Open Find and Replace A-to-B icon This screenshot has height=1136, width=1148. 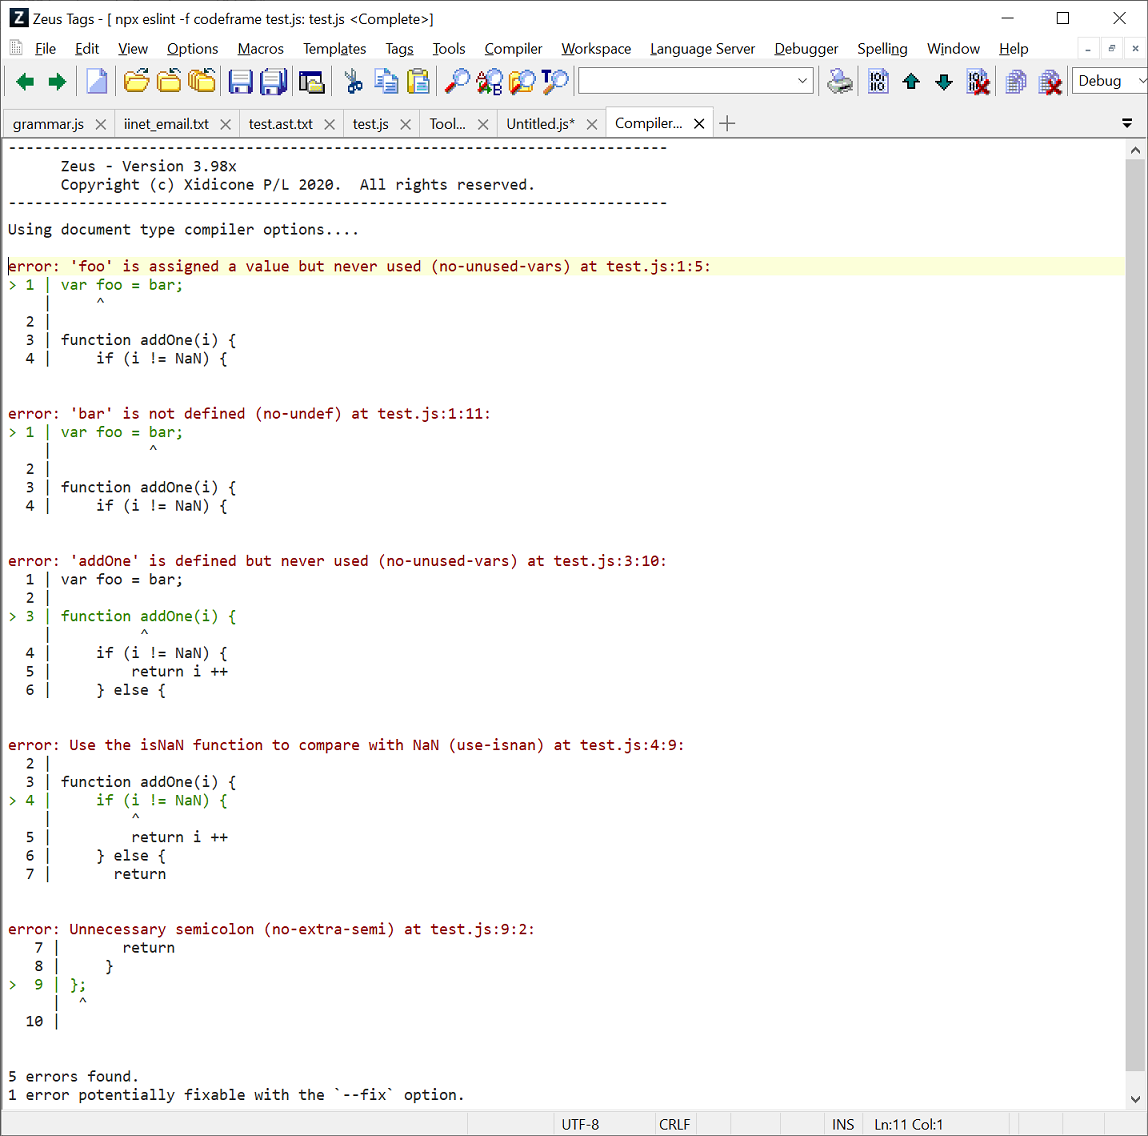click(x=489, y=81)
